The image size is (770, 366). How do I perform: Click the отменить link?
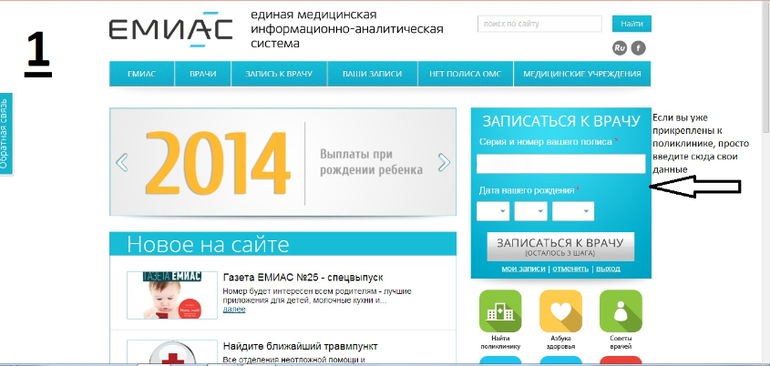pos(571,269)
